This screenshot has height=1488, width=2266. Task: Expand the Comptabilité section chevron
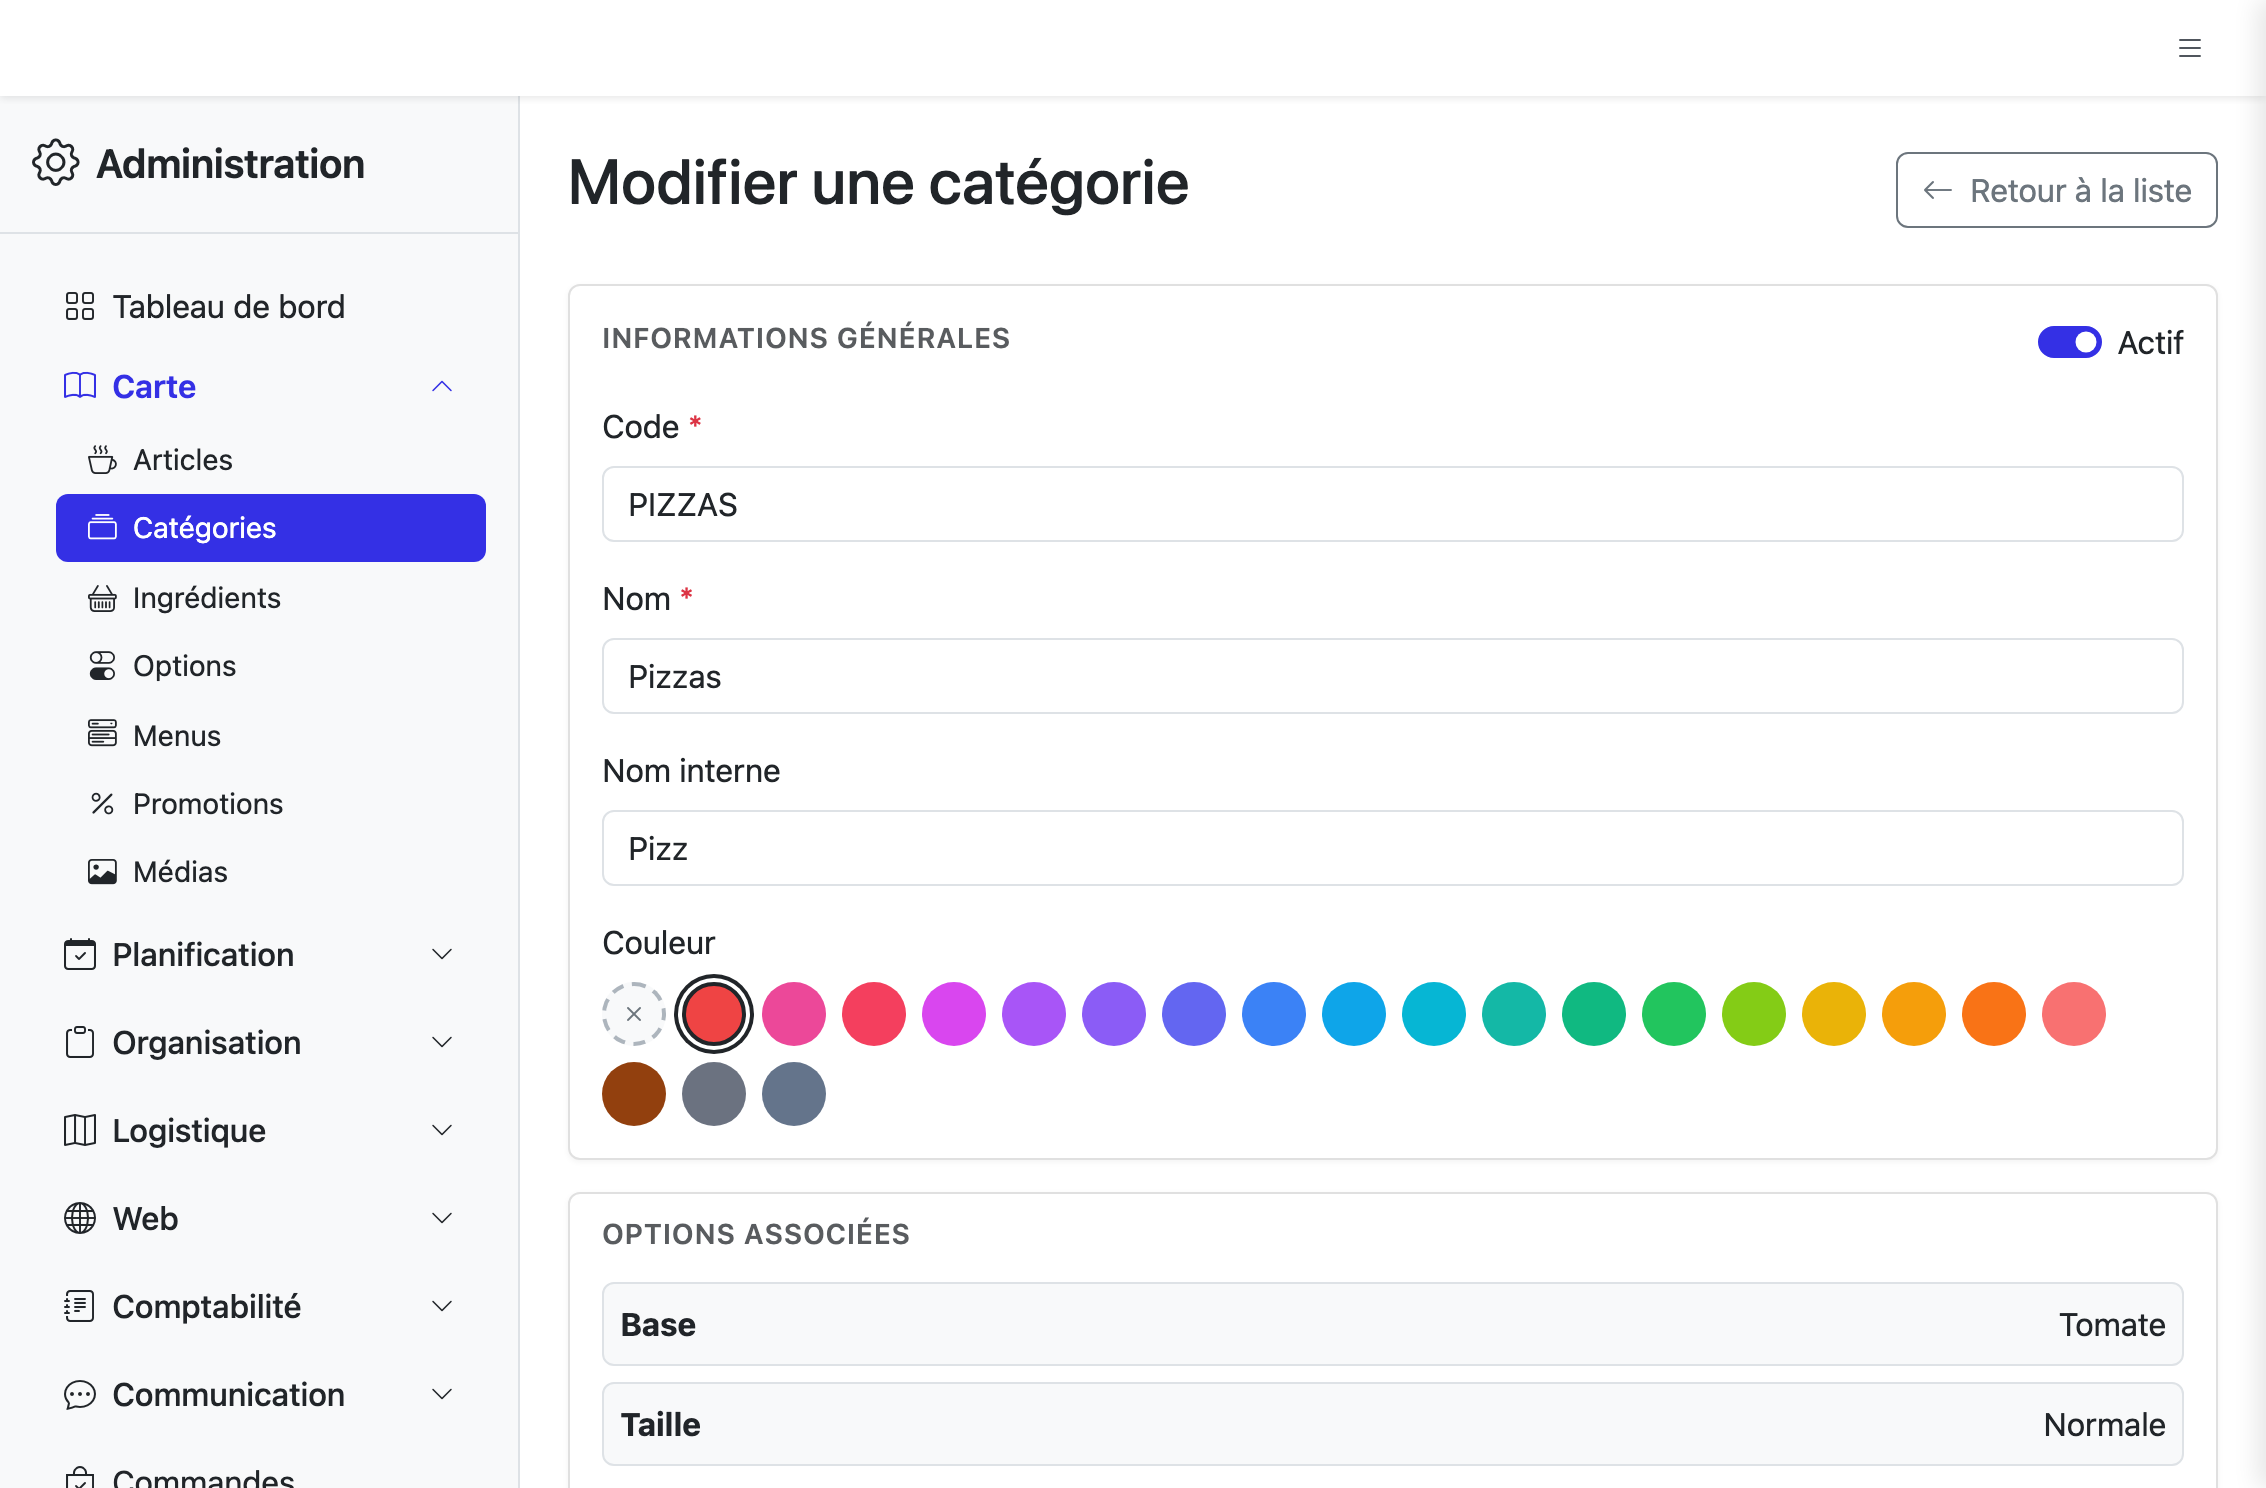(442, 1306)
